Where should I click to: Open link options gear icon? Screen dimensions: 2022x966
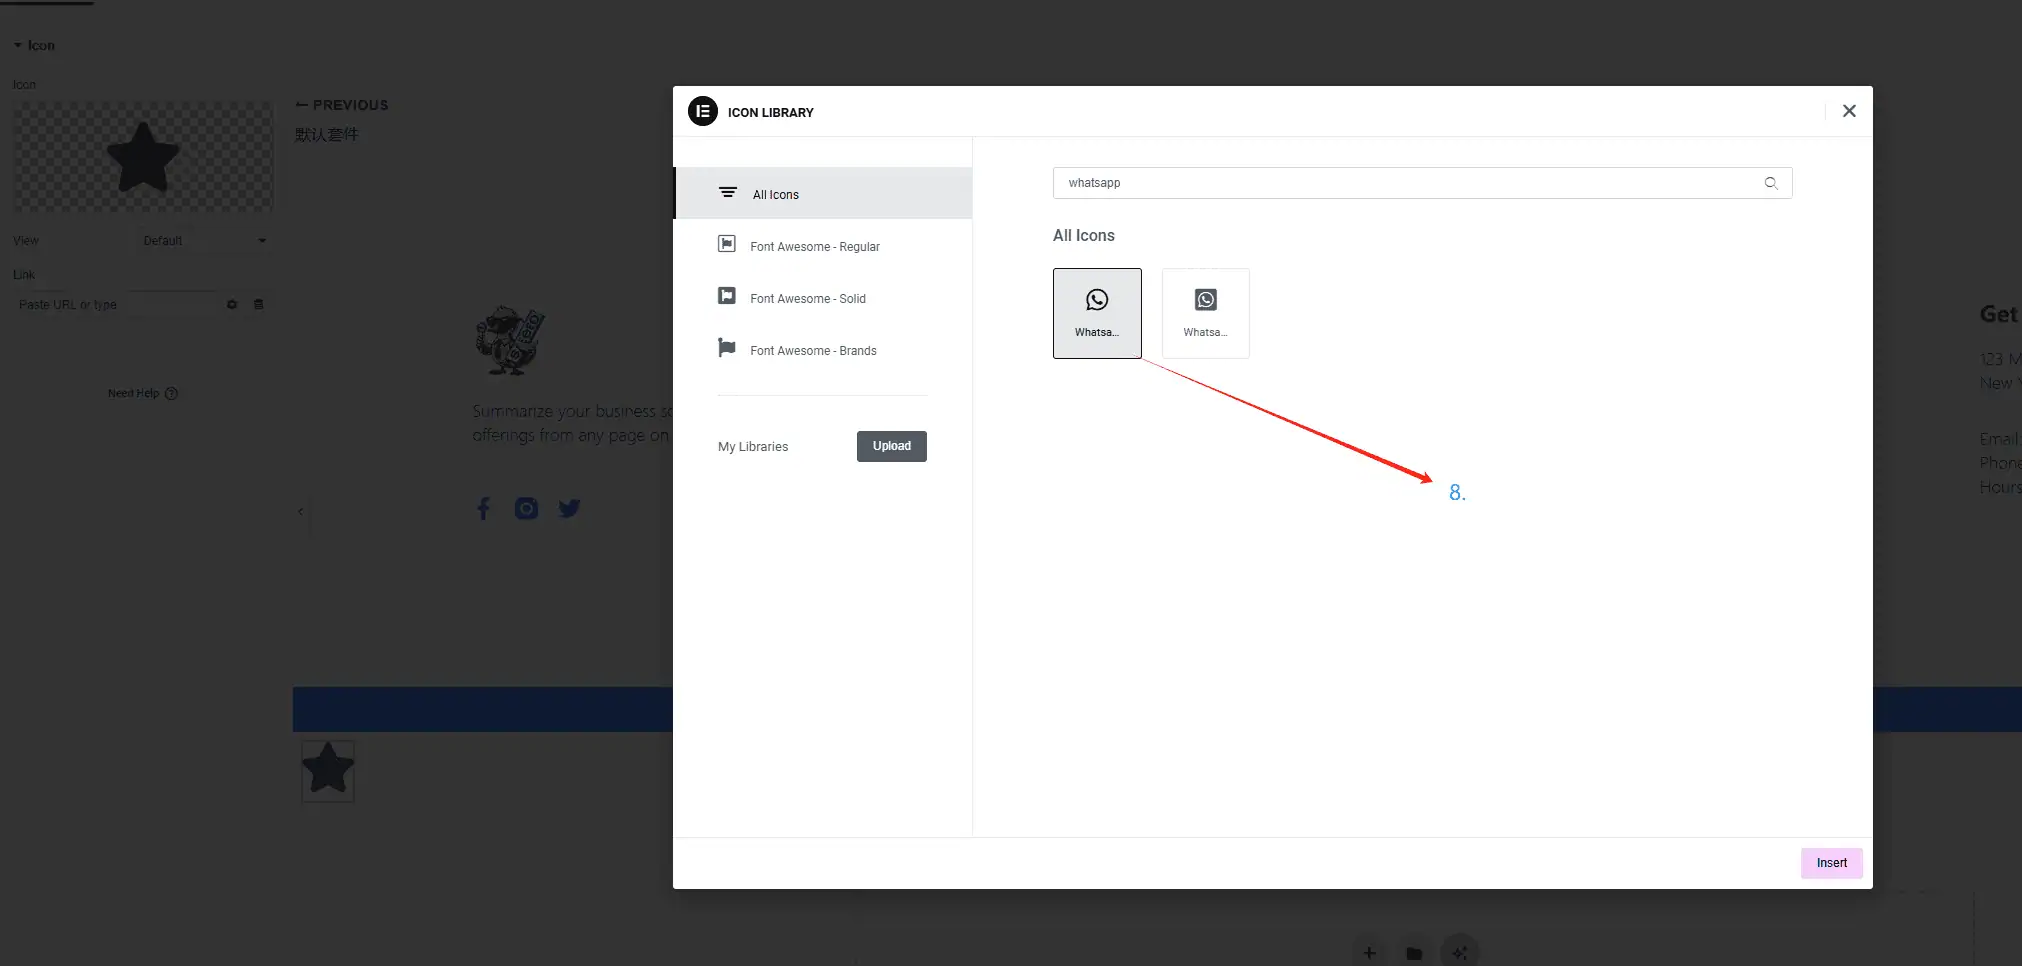pos(232,304)
